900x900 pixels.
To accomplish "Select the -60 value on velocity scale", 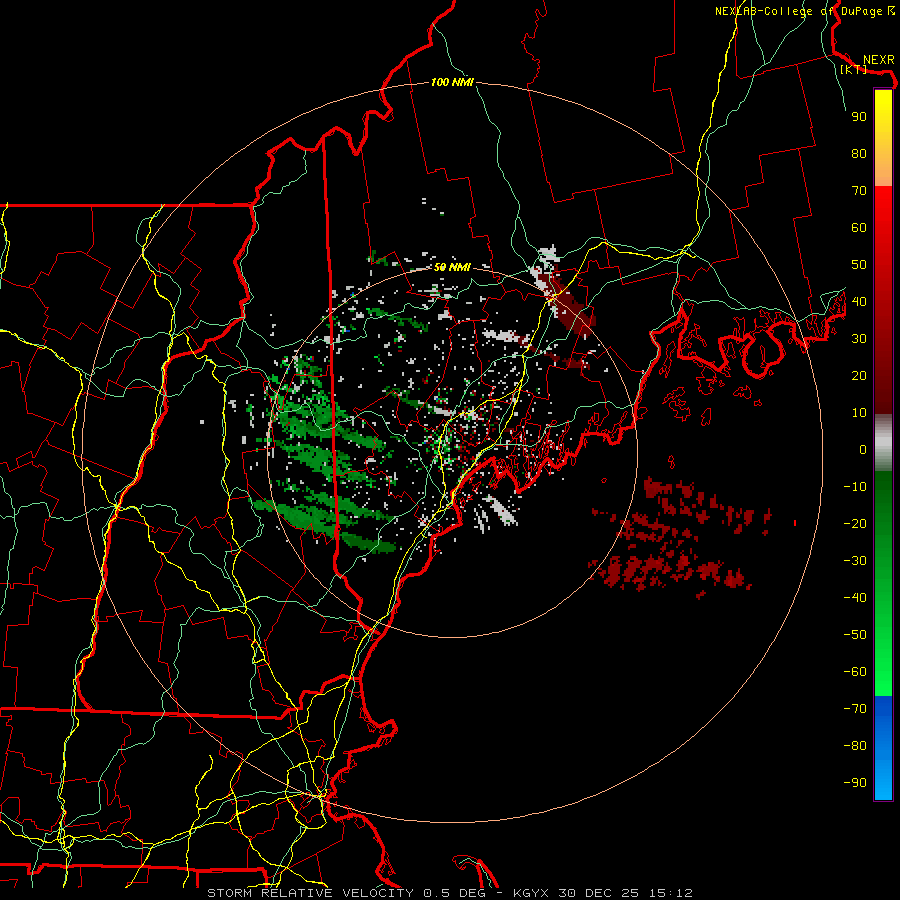I will (x=855, y=672).
